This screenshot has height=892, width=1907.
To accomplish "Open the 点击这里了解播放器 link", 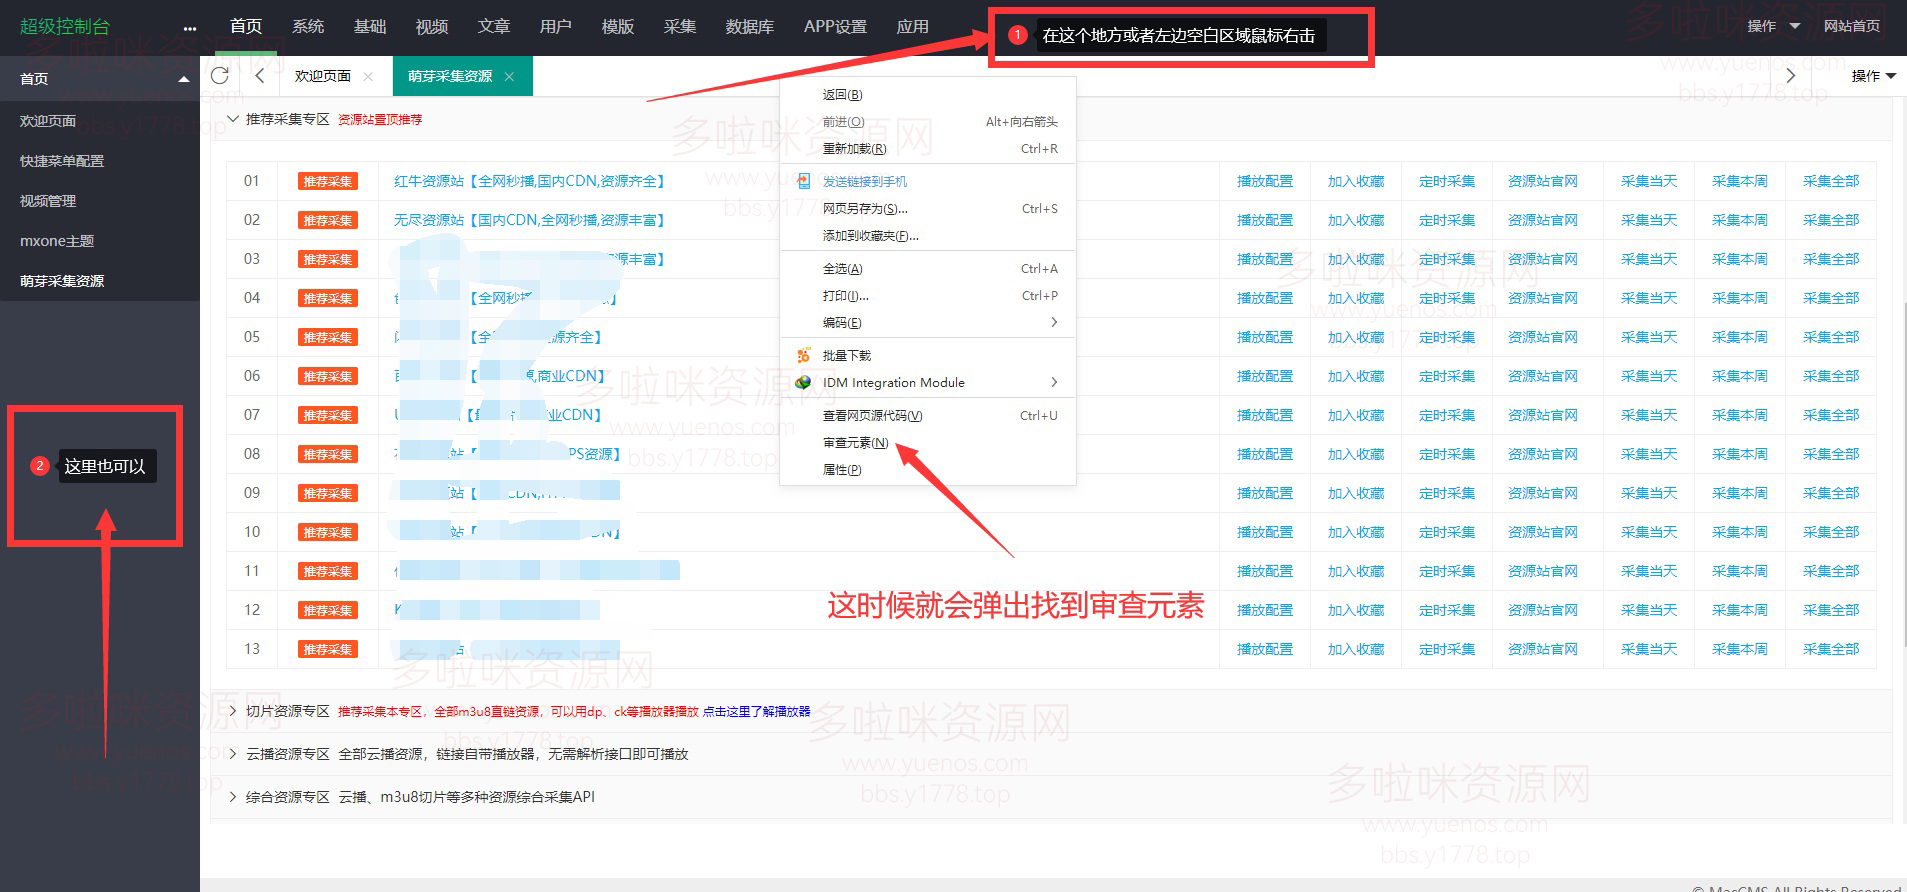I will pyautogui.click(x=756, y=712).
